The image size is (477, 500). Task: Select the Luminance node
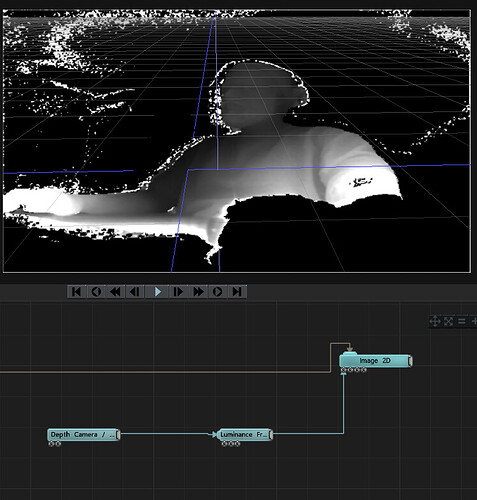pyautogui.click(x=244, y=435)
